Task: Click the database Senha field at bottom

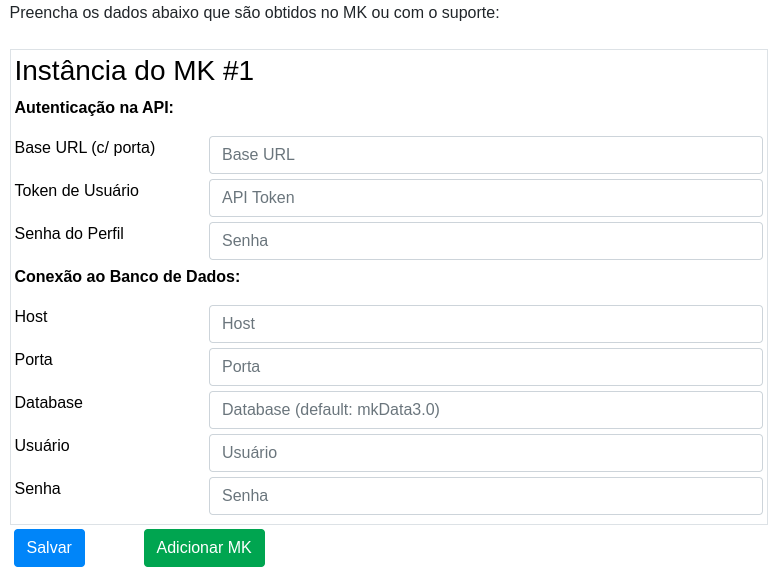Action: [x=486, y=496]
